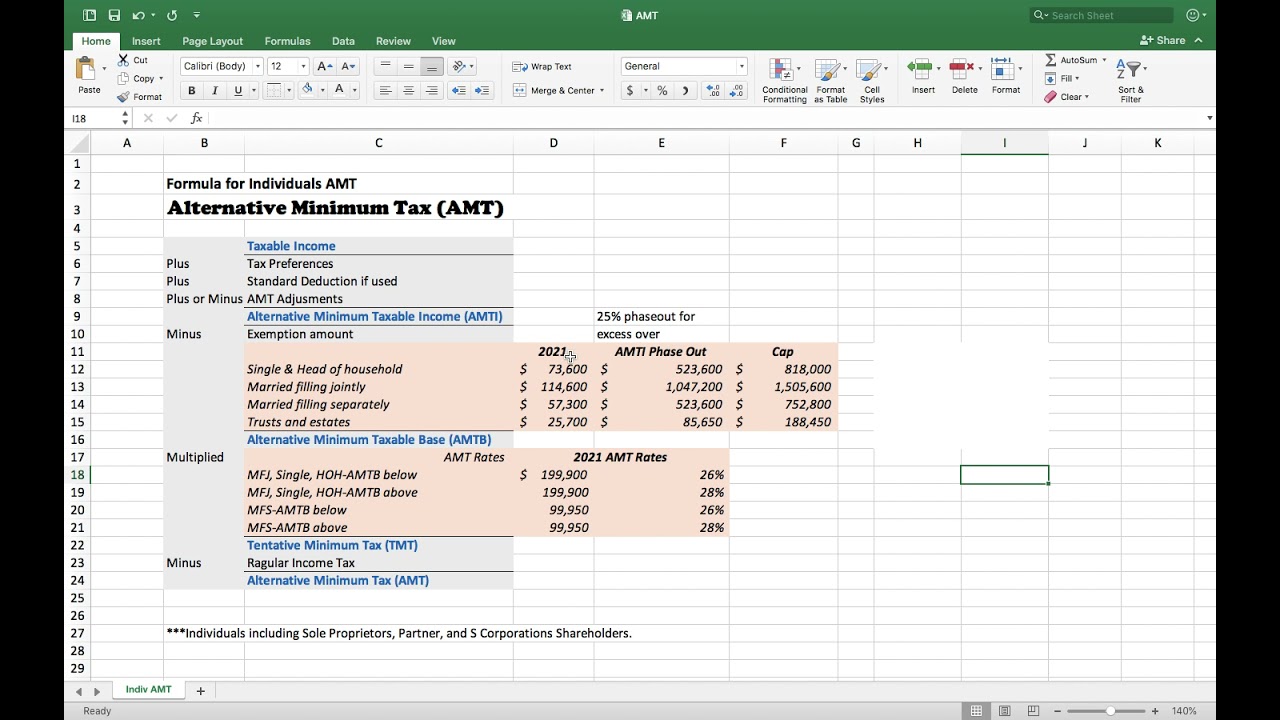Open the General number format dropdown

(742, 66)
